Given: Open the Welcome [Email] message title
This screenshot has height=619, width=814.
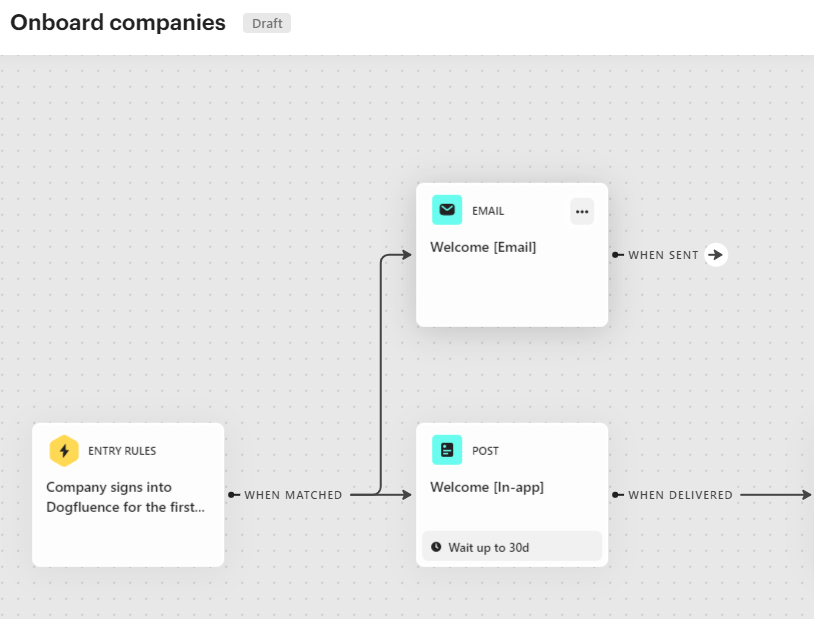Looking at the screenshot, I should pyautogui.click(x=483, y=247).
